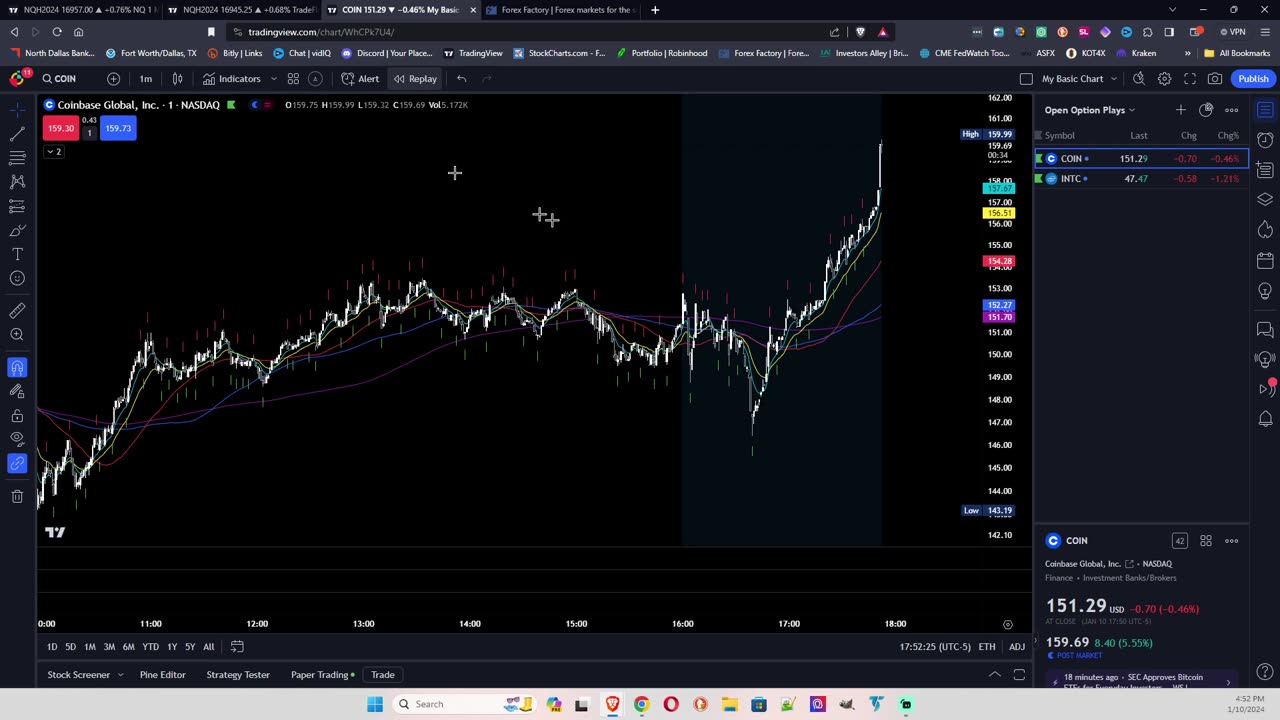Open the Indicators dialog

232,79
